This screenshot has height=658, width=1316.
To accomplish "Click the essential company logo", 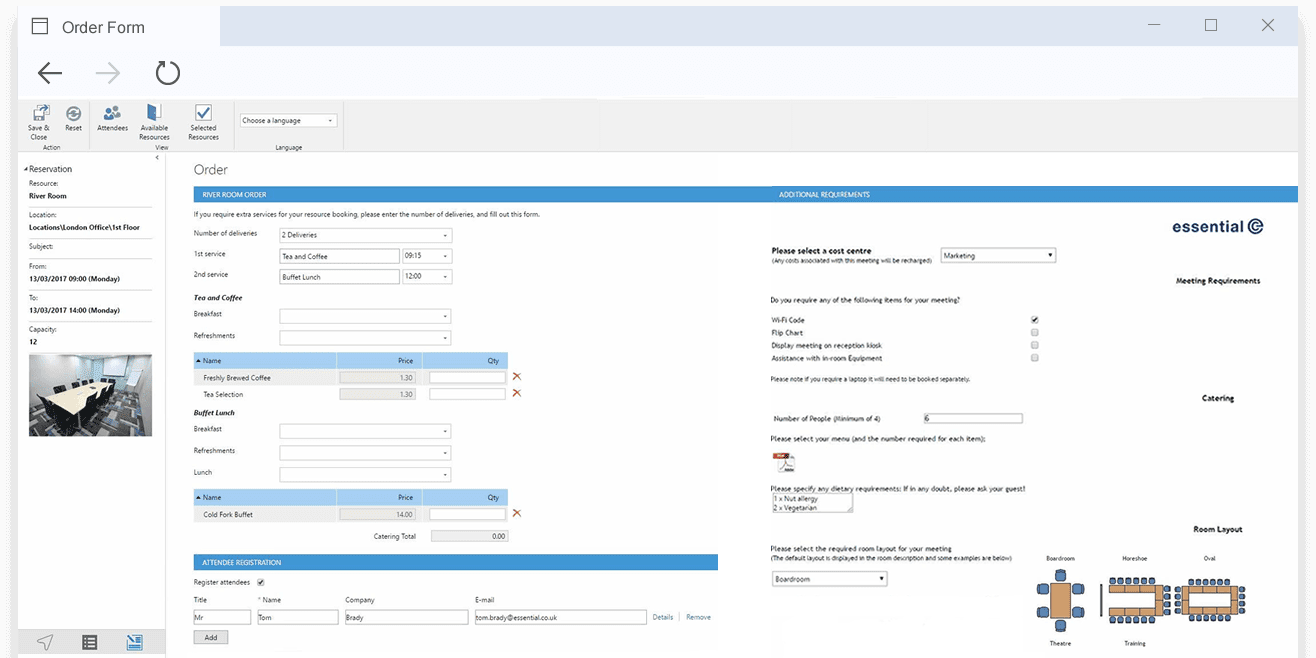I will [x=1218, y=227].
